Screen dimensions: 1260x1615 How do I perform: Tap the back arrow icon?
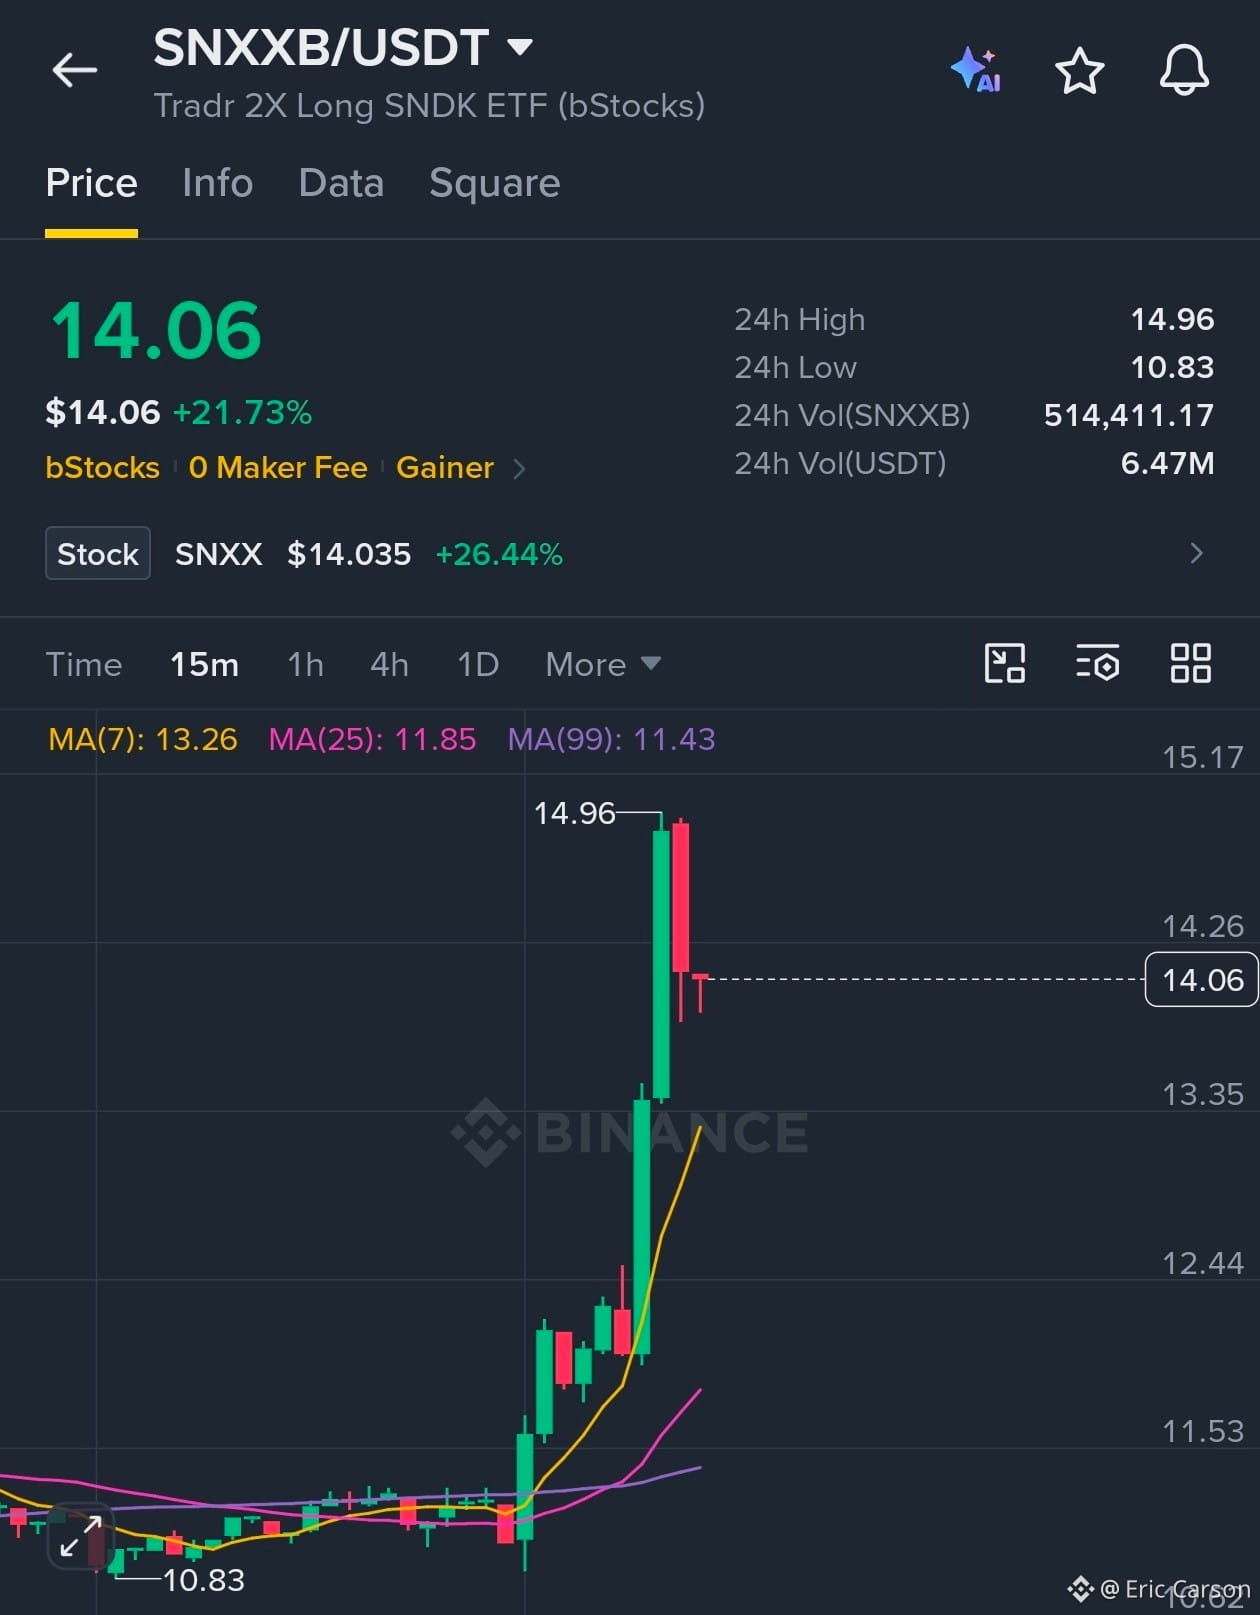coord(75,70)
